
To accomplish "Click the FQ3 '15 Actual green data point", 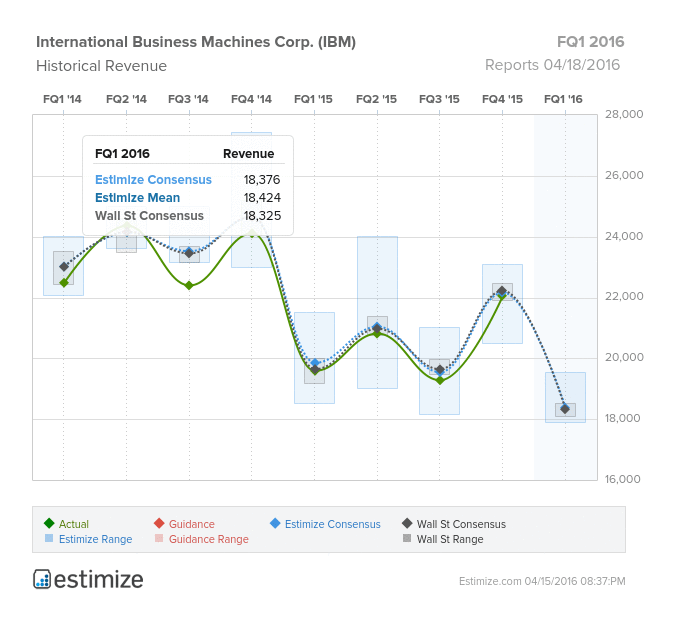I will click(x=440, y=381).
